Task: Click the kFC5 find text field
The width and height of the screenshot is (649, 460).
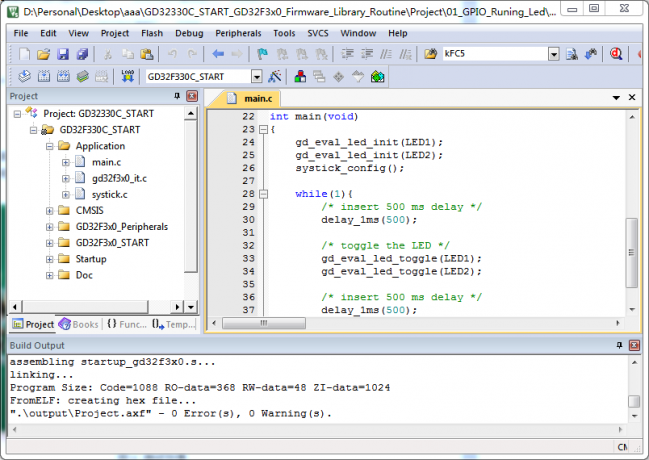Action: [x=490, y=53]
